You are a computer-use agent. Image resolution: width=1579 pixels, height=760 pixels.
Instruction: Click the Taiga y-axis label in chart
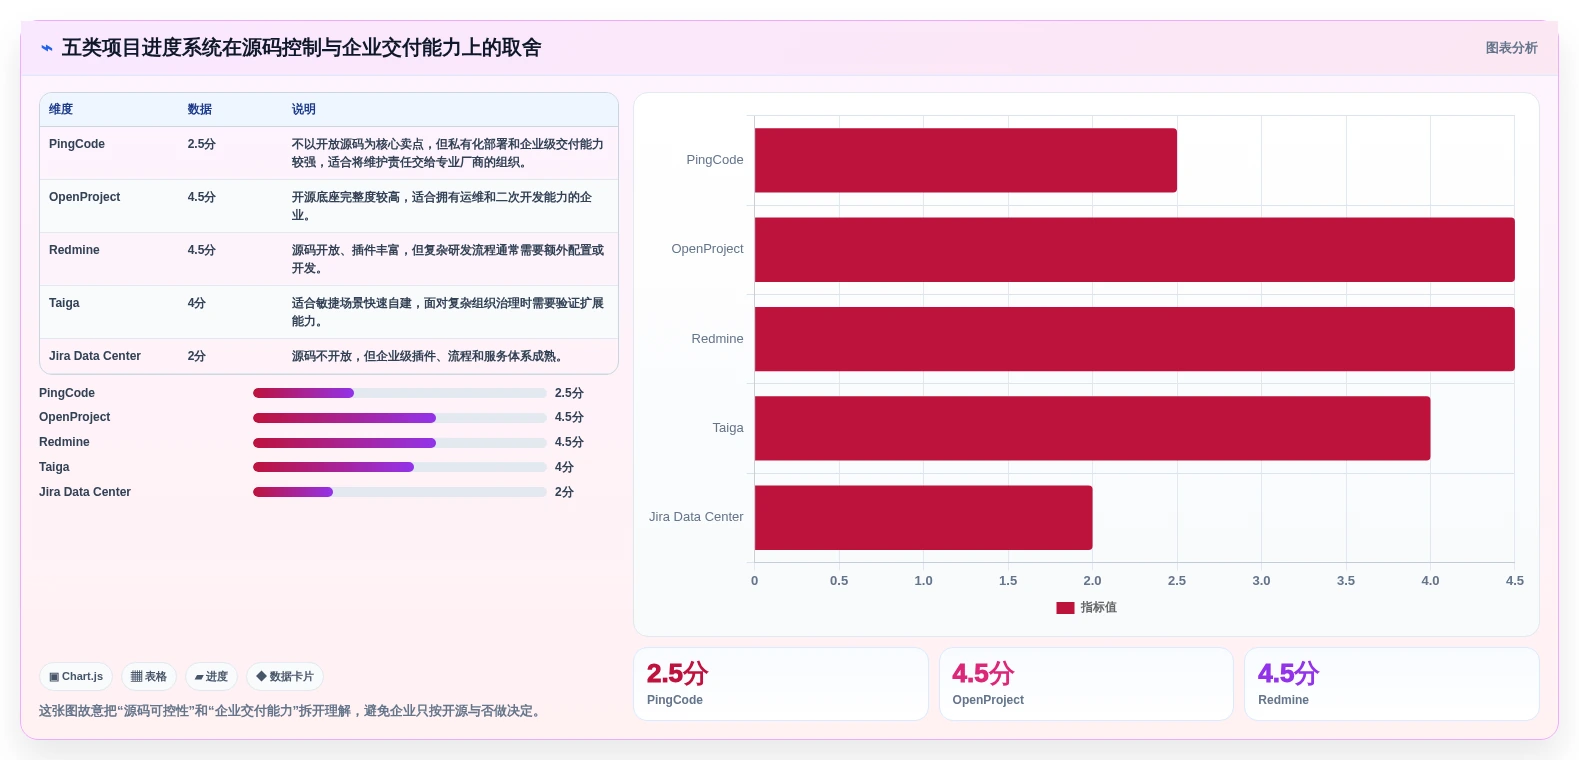[728, 428]
